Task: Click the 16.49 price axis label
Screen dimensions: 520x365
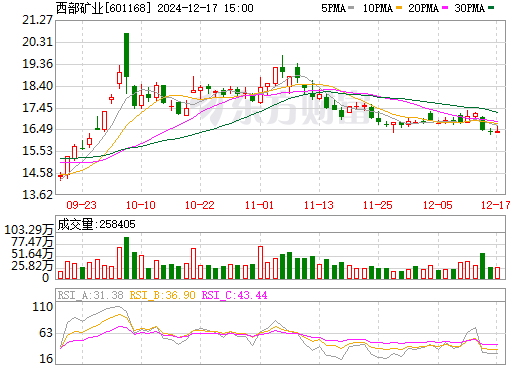Action: point(37,129)
